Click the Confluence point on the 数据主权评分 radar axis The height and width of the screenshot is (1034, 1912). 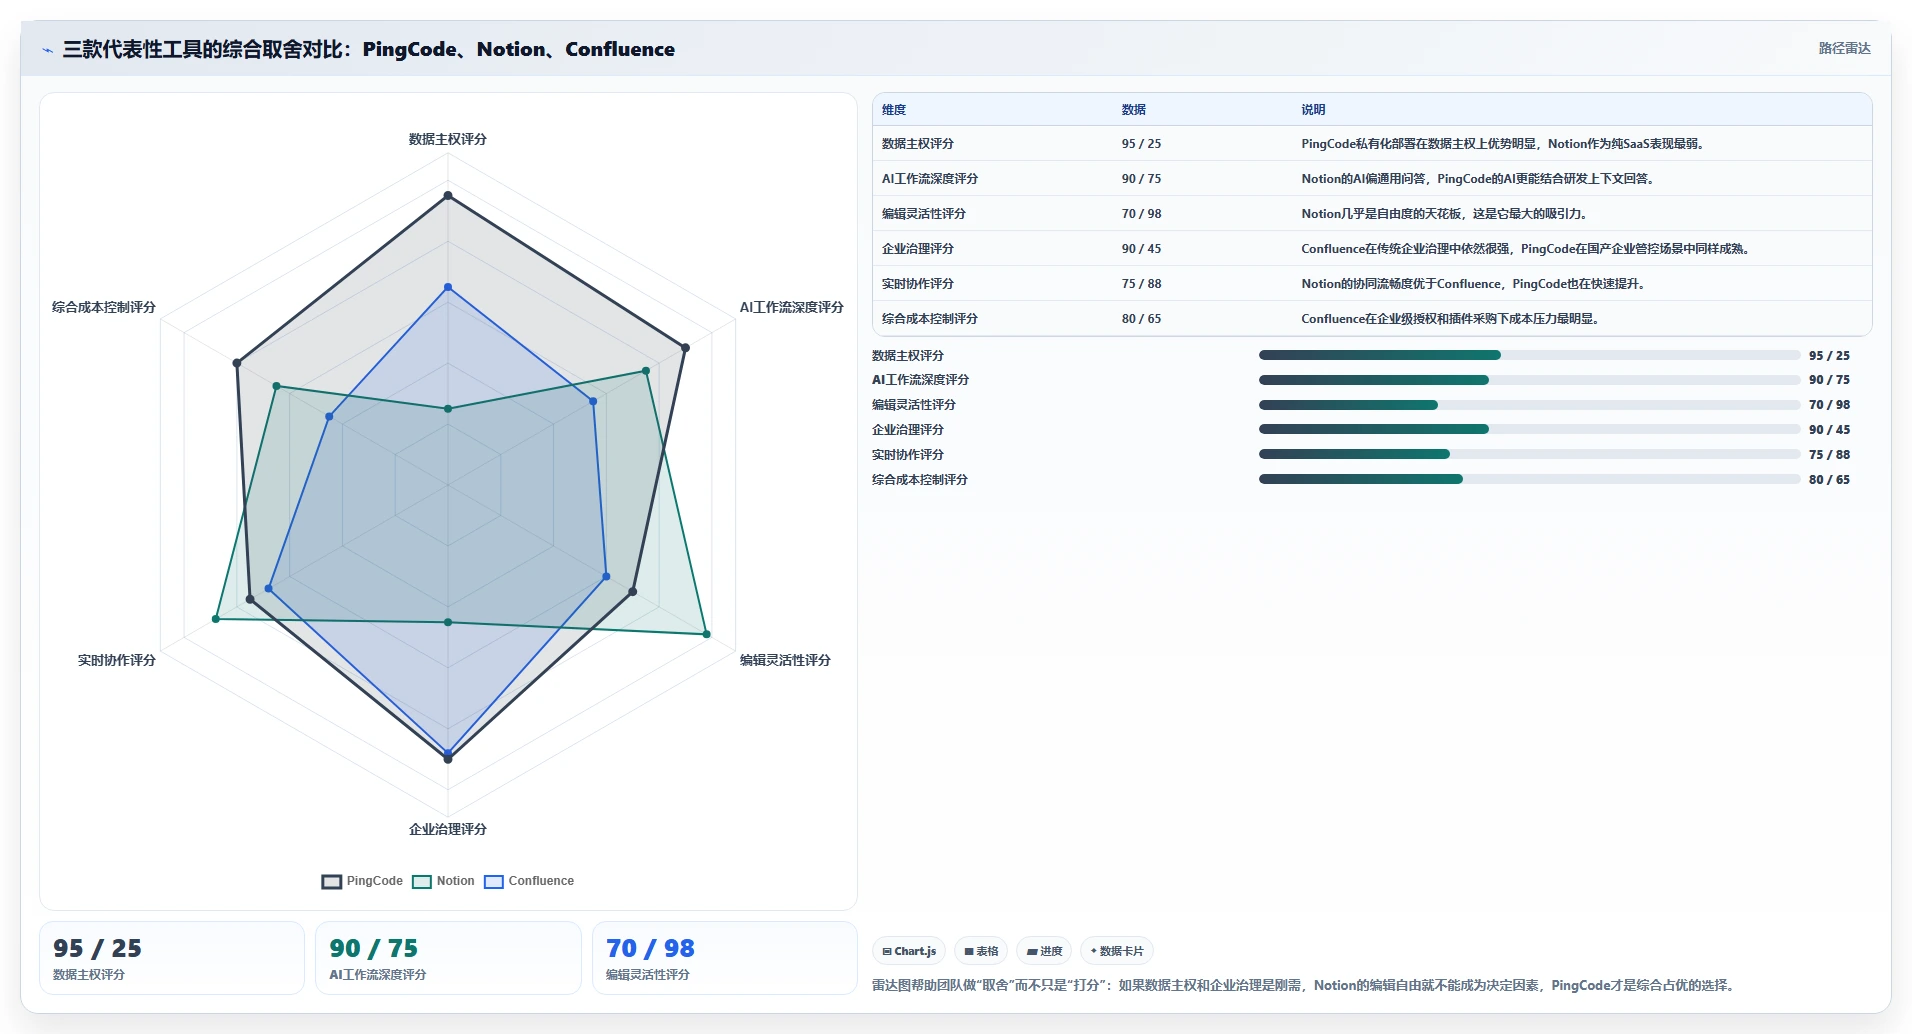coord(448,287)
